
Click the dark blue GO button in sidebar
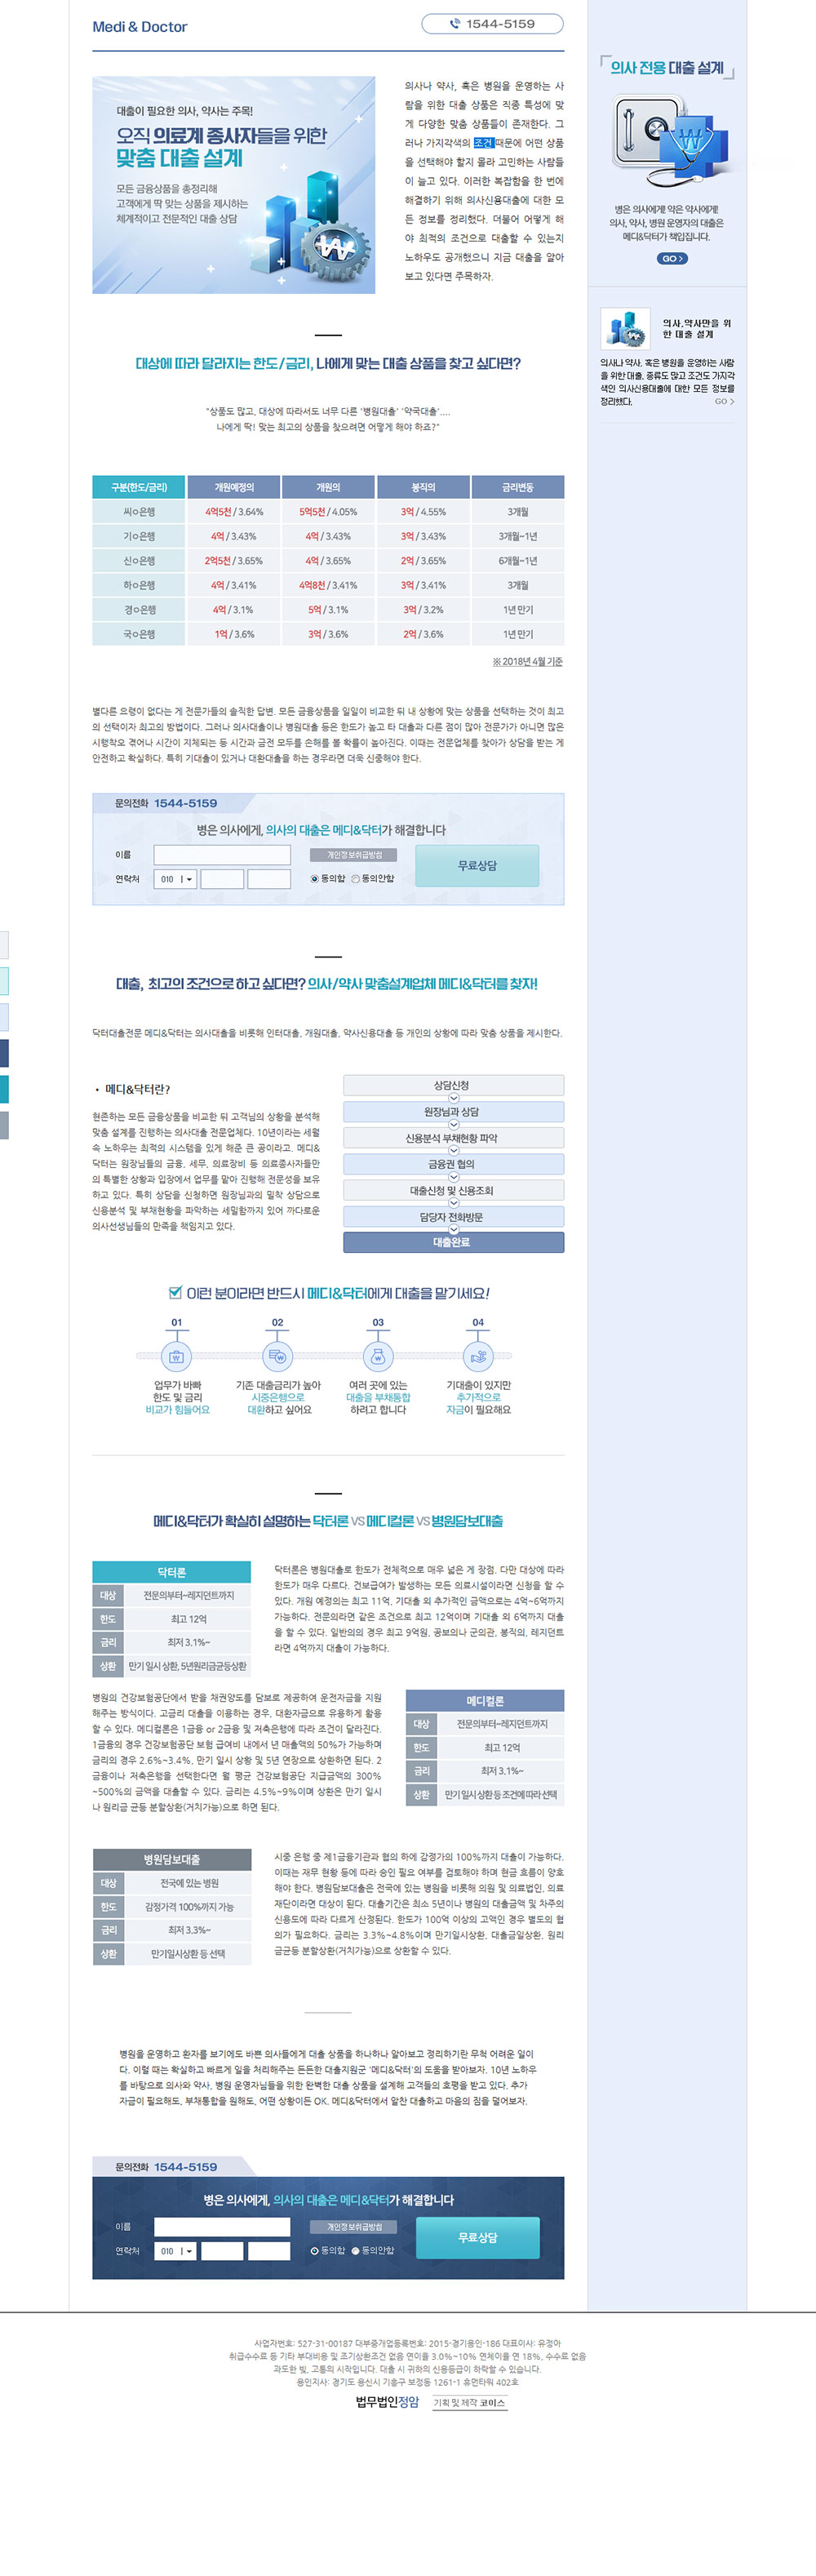coord(672,259)
